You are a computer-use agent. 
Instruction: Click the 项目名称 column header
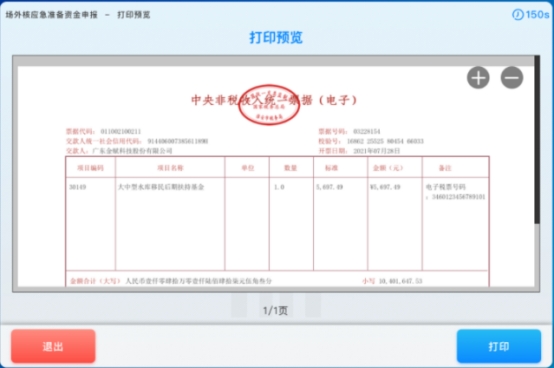click(170, 168)
